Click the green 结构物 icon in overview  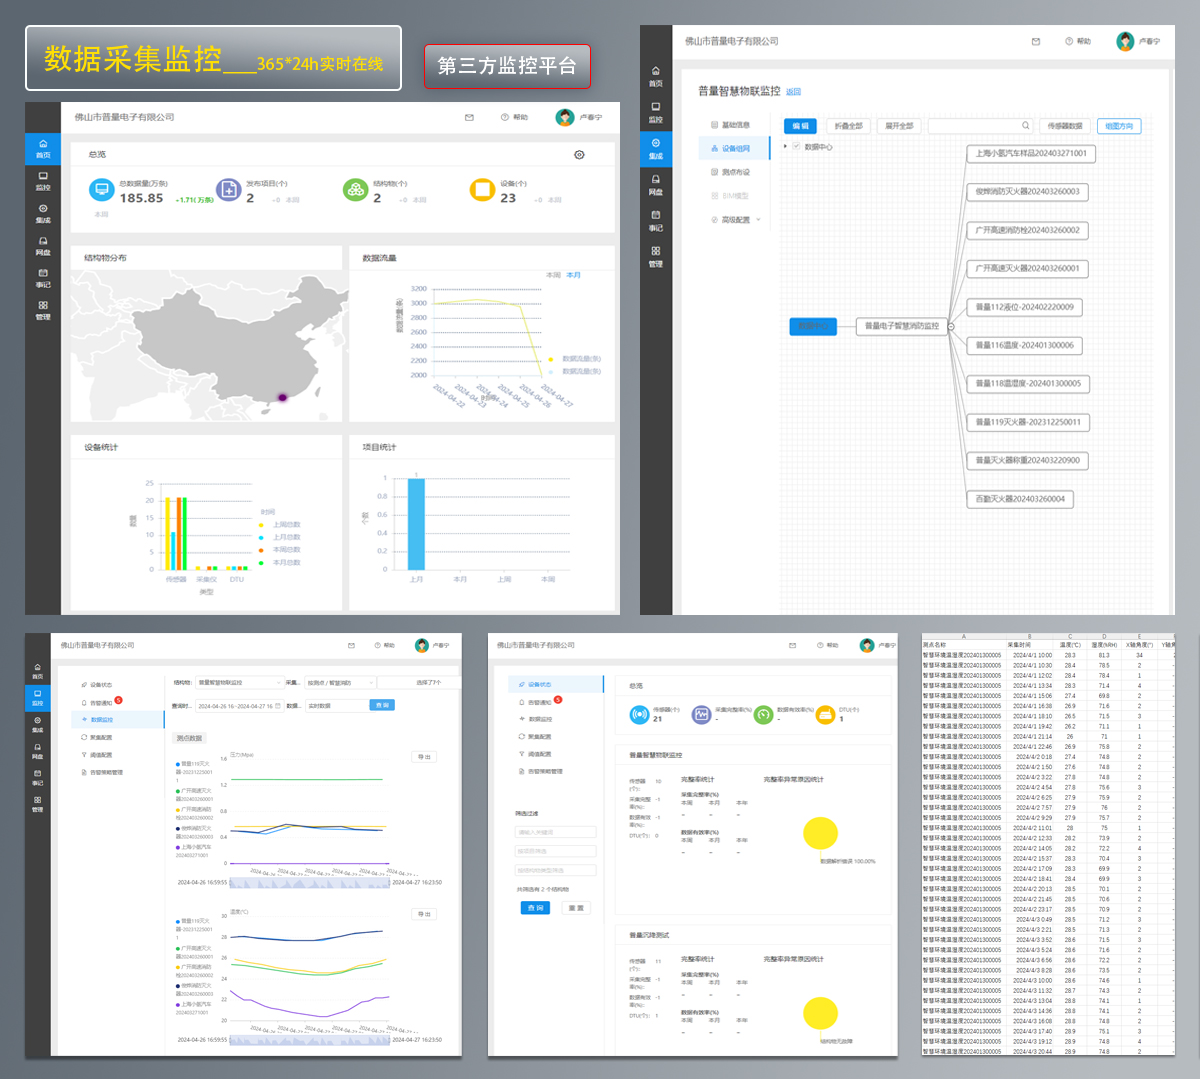click(x=355, y=190)
